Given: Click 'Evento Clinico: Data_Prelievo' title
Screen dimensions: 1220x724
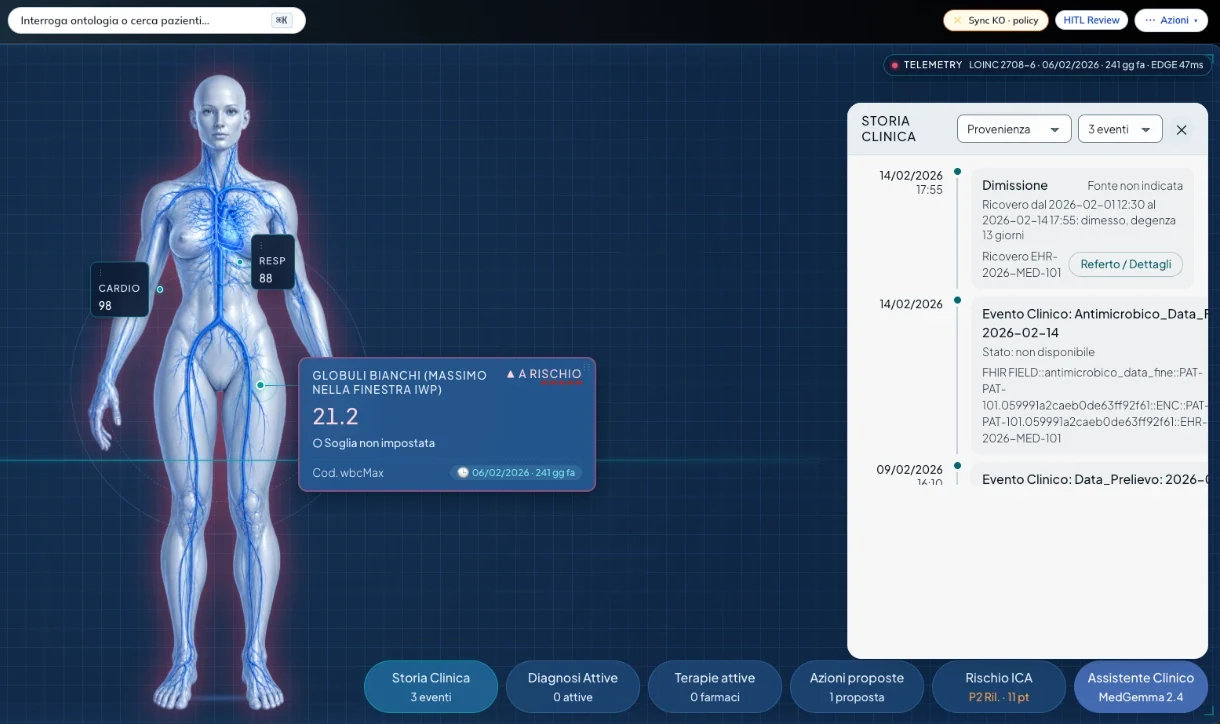Looking at the screenshot, I should point(1094,479).
